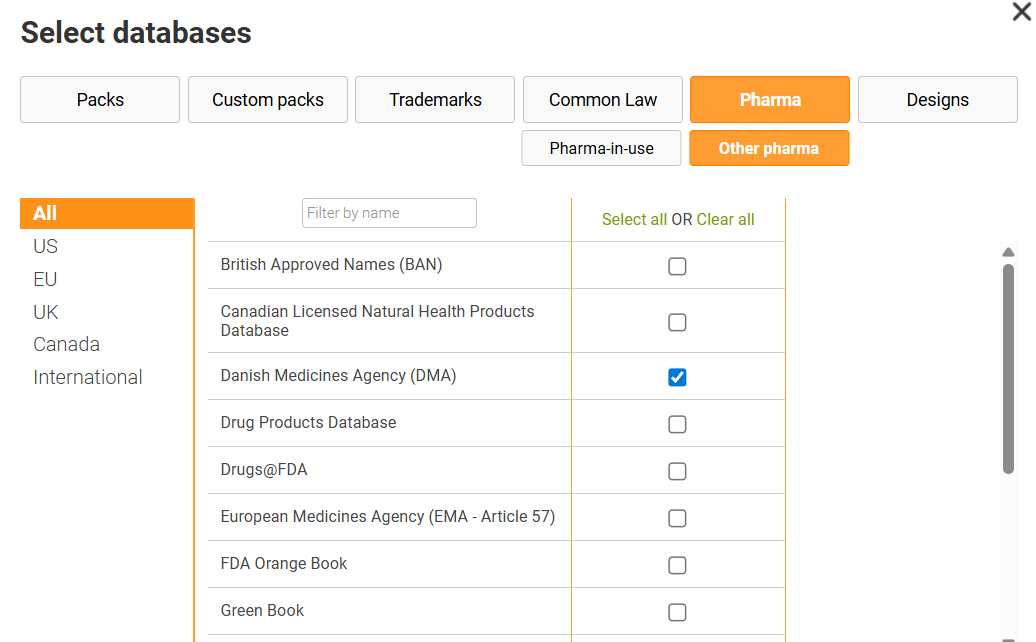Screen dimensions: 1036x642
Task: Switch to the Trademarks tab
Action: coord(435,100)
